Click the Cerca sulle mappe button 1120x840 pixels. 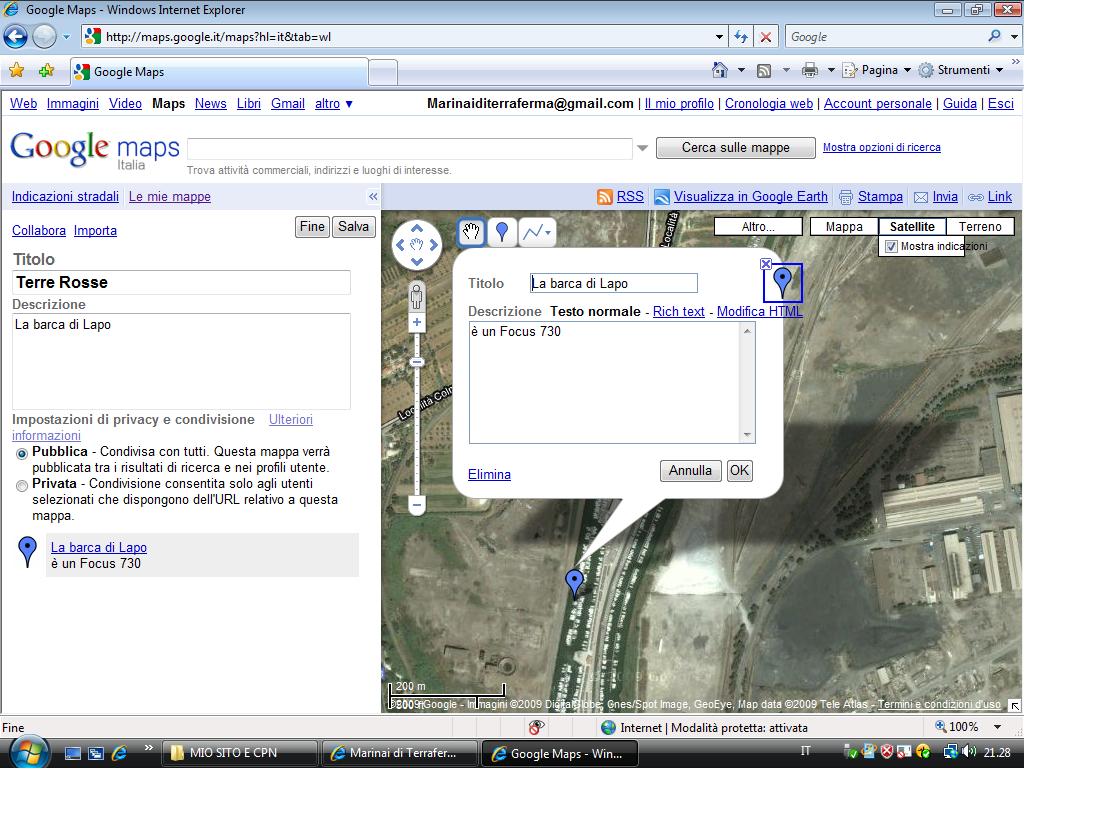[736, 148]
